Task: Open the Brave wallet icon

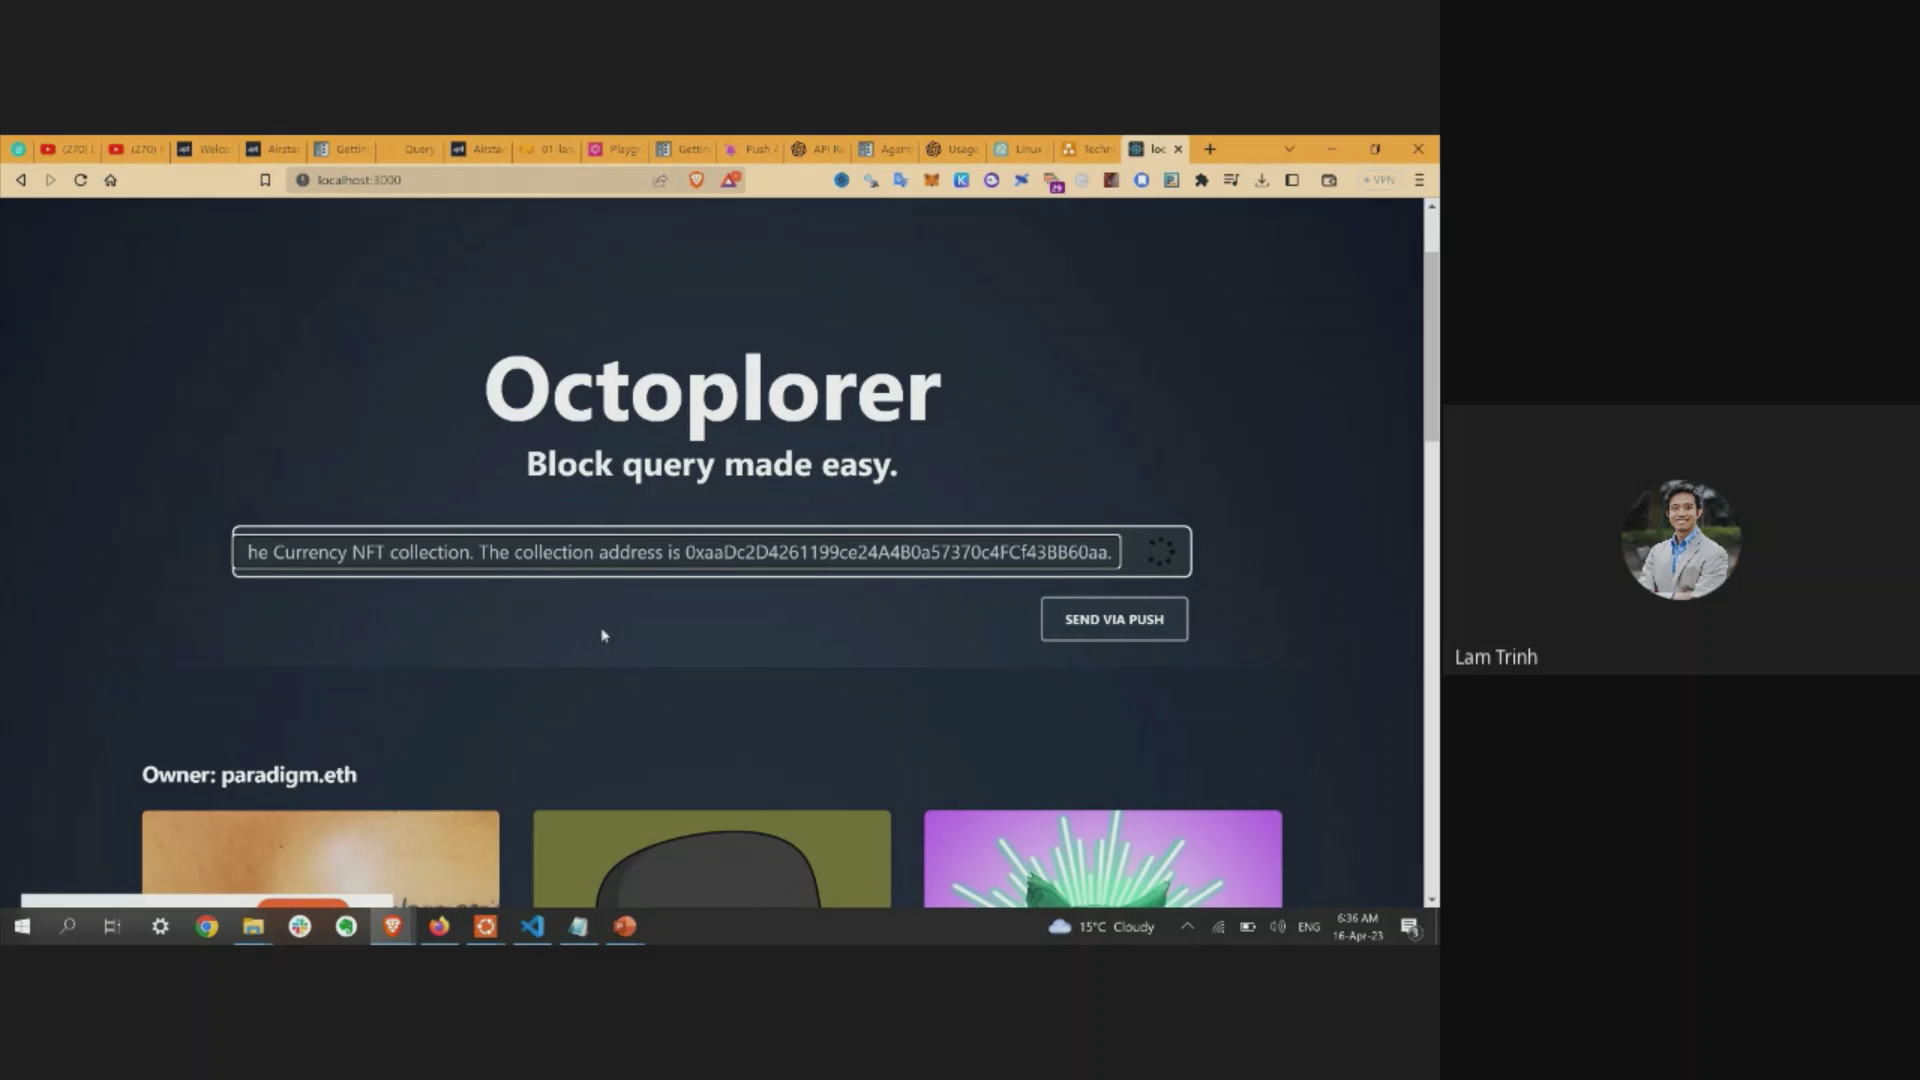Action: [x=1329, y=180]
